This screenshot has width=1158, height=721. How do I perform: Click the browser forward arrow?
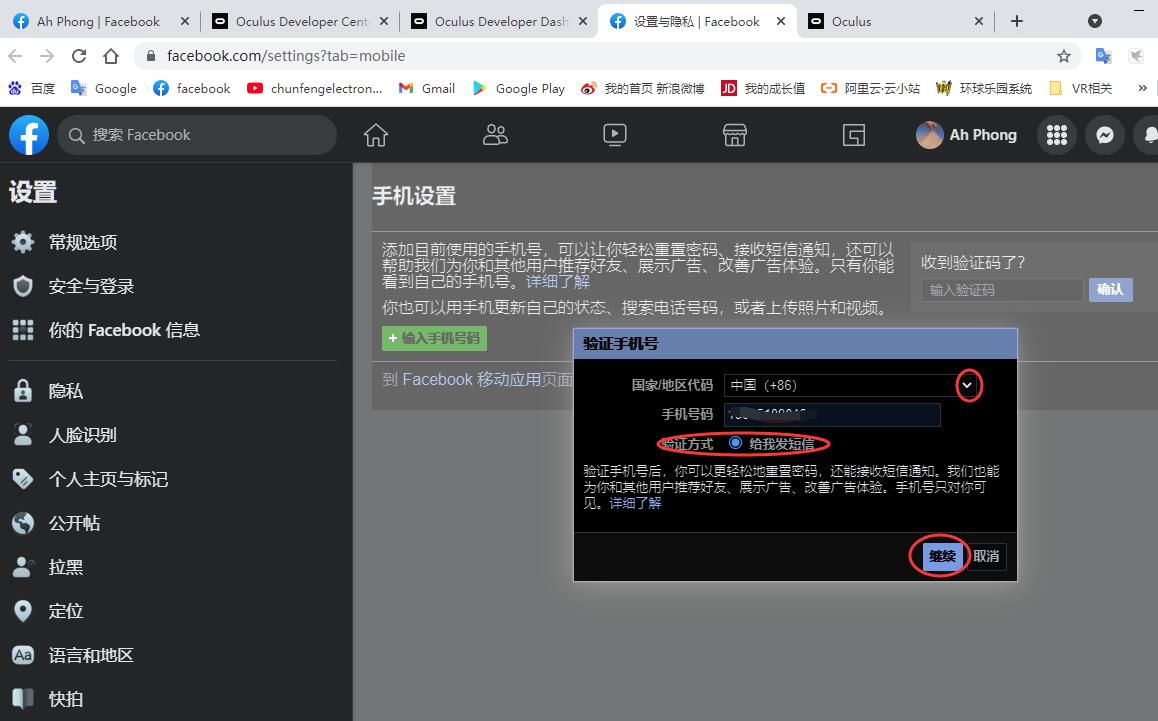tap(47, 55)
